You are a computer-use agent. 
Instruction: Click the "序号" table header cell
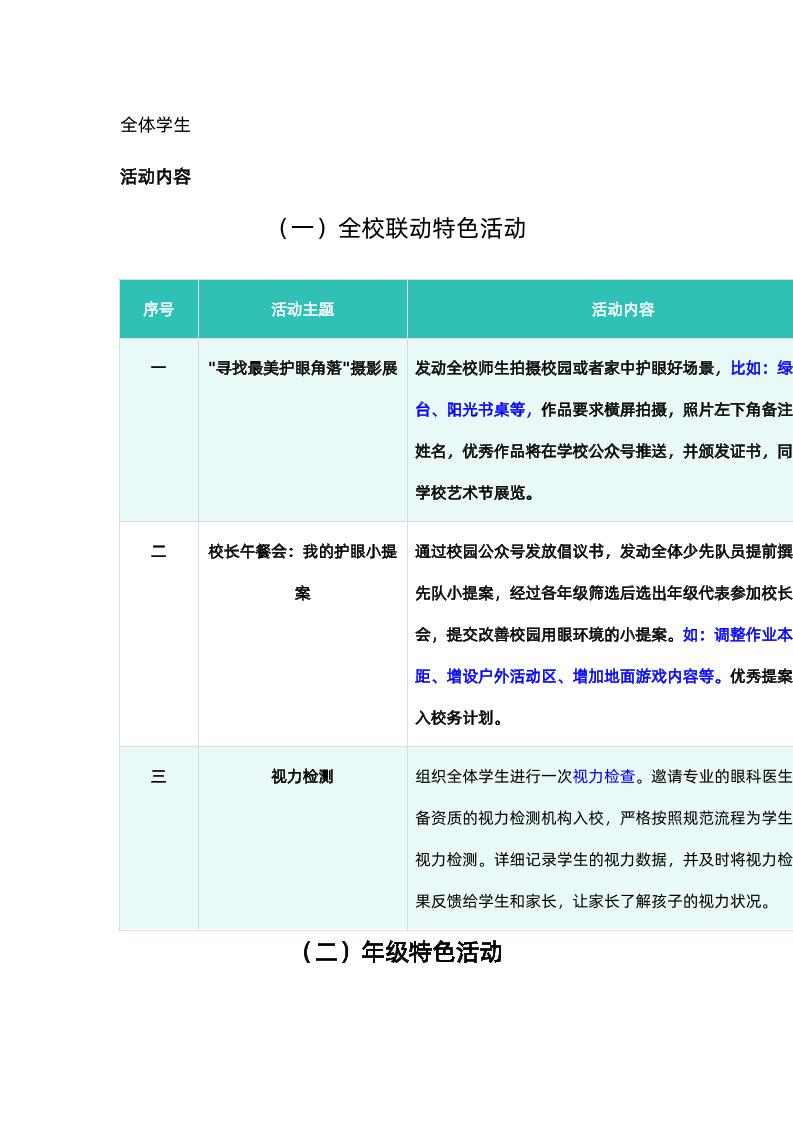pos(158,310)
